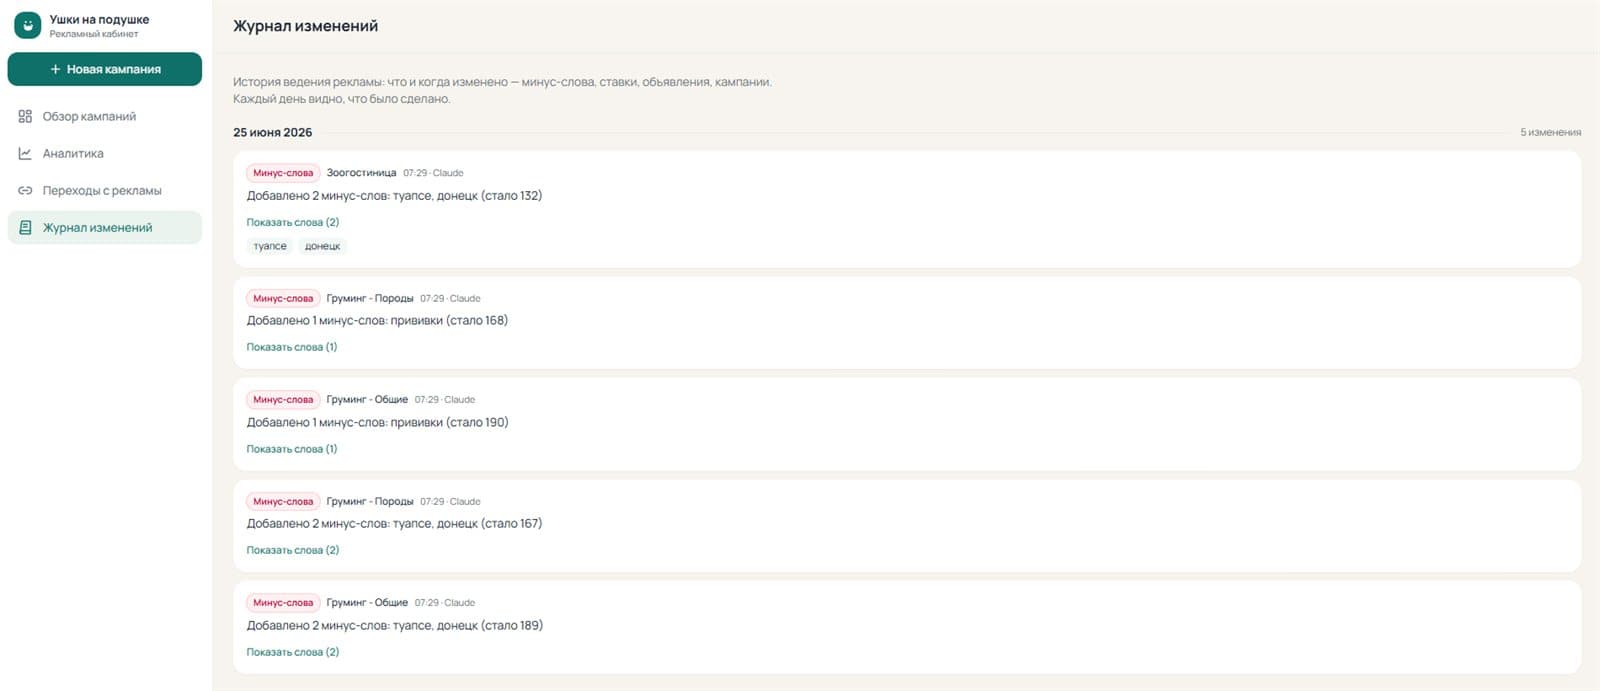Image resolution: width=1600 pixels, height=691 pixels.
Task: Expand Показать слова (1) under стало 190
Action: pos(292,449)
